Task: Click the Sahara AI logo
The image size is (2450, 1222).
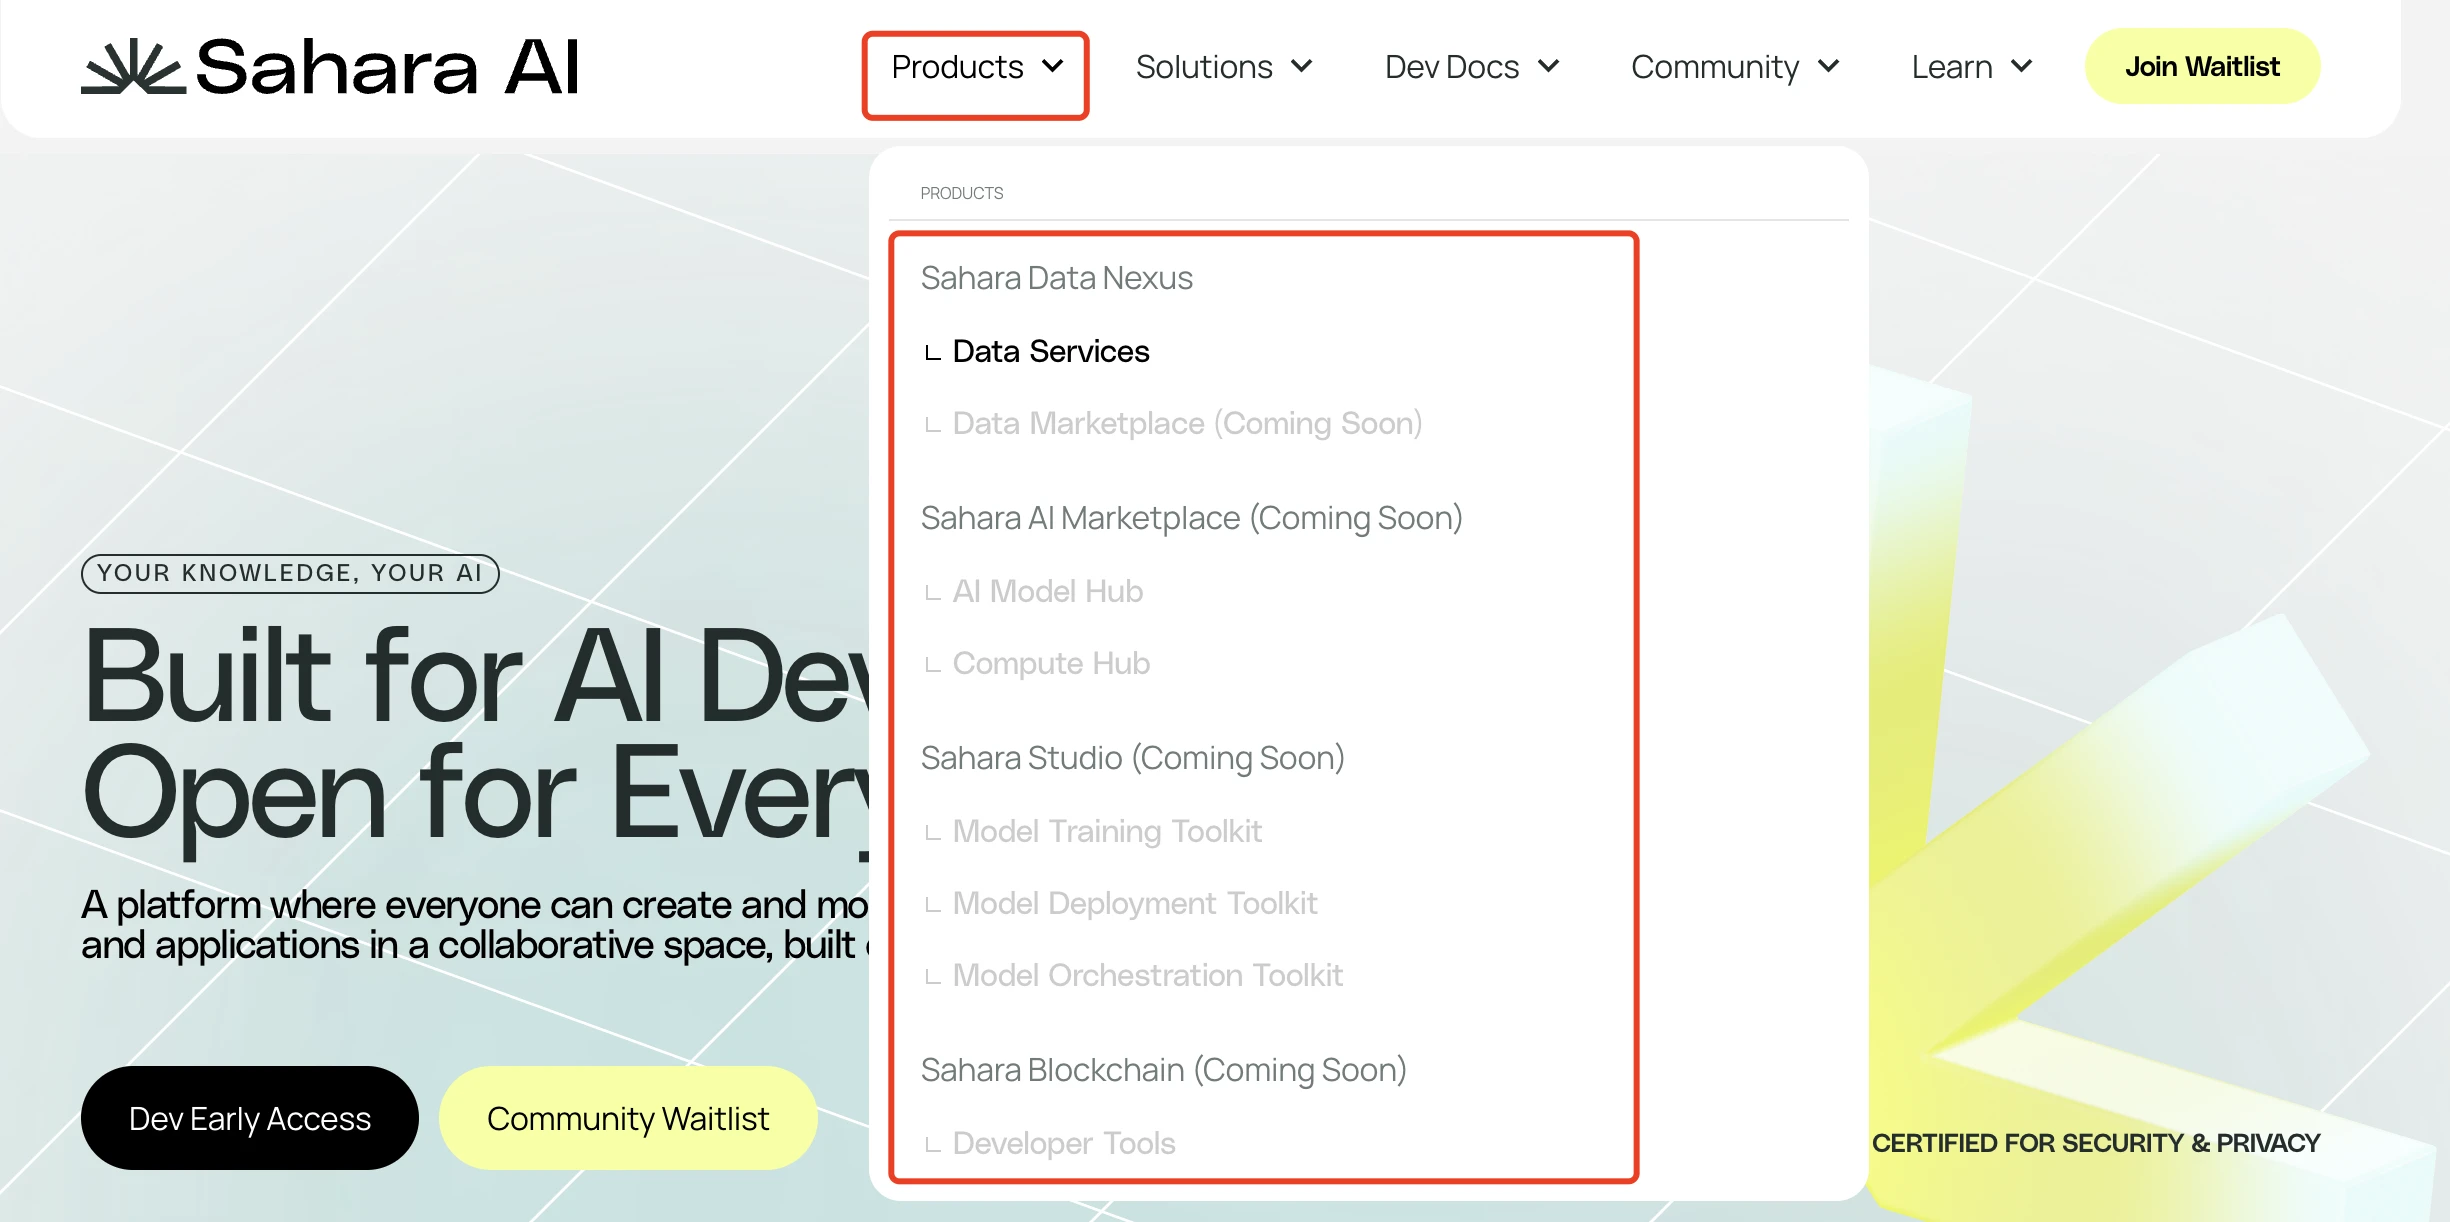Action: (x=330, y=67)
